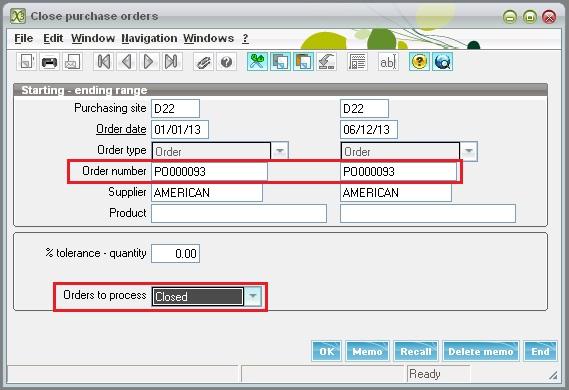569x390 pixels.
Task: Click the form layout document icon
Action: 357,62
